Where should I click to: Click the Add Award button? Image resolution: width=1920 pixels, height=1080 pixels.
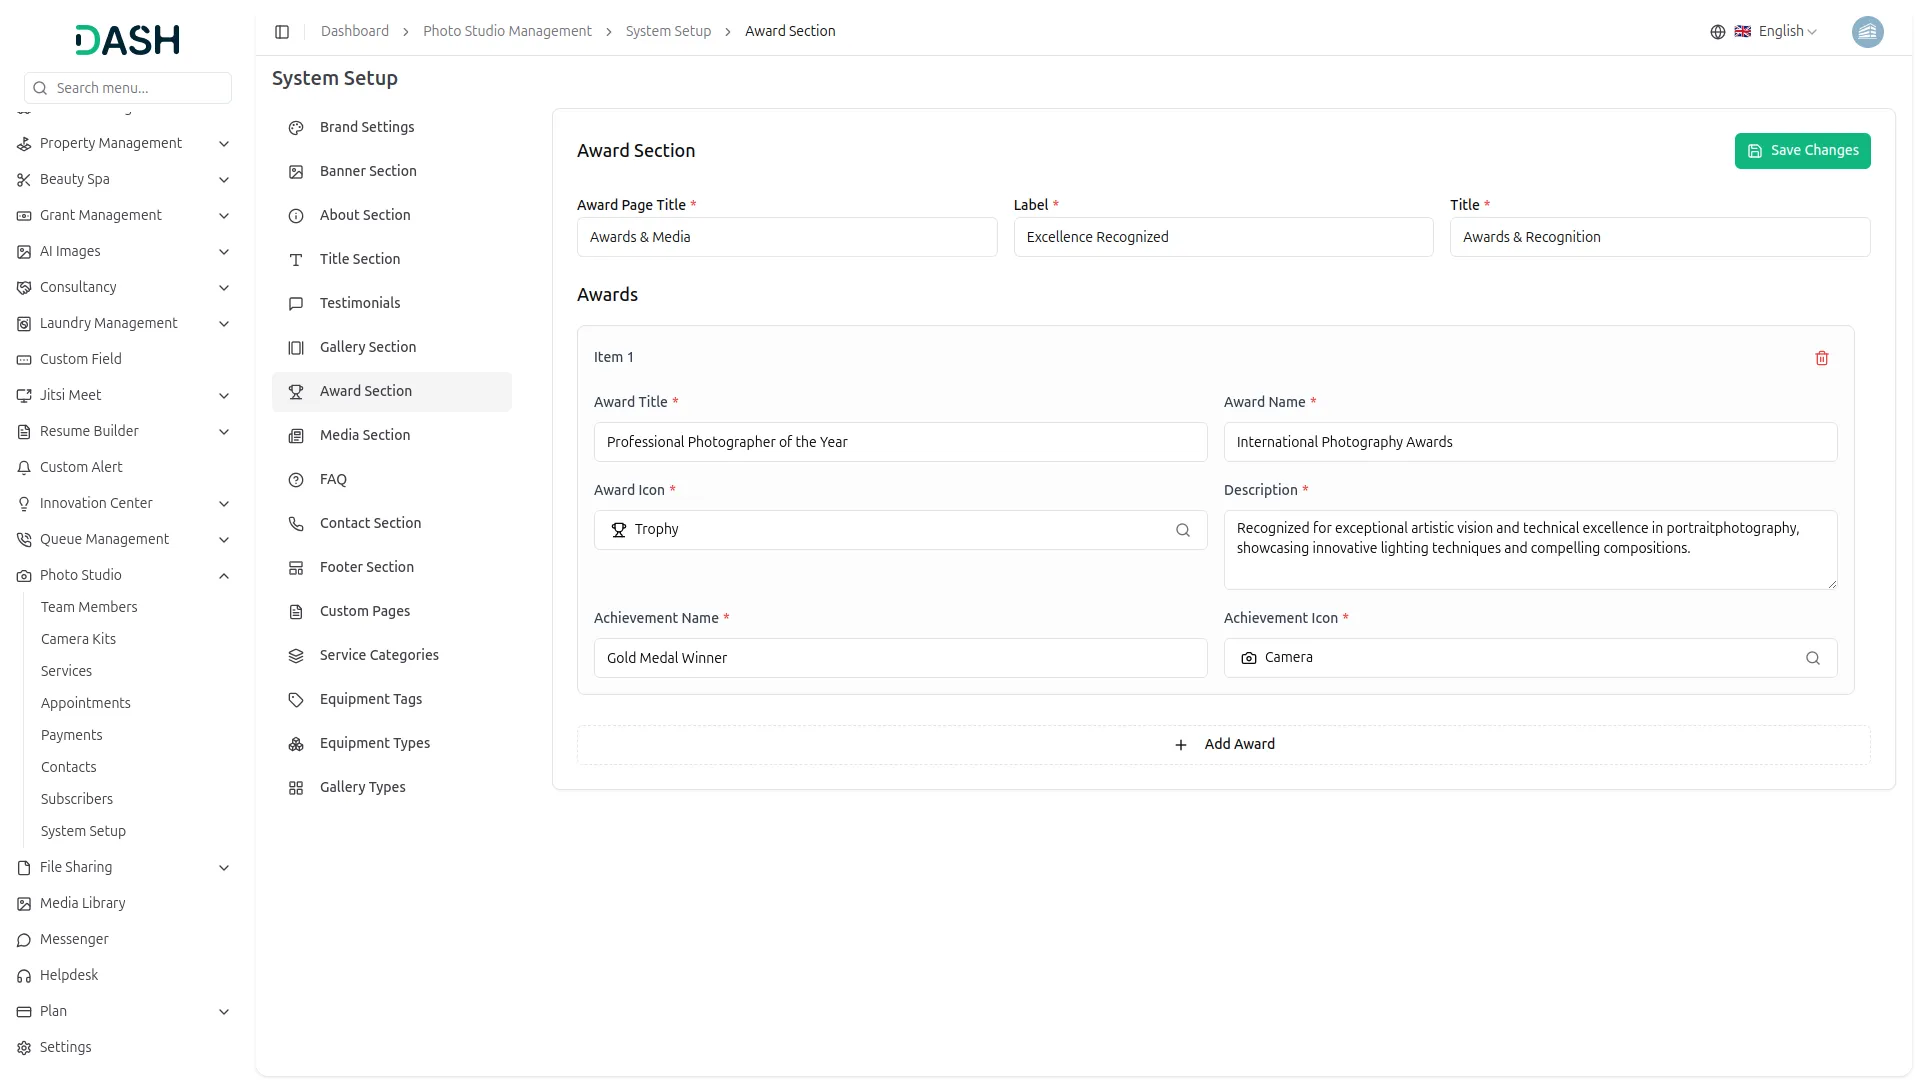(1223, 745)
